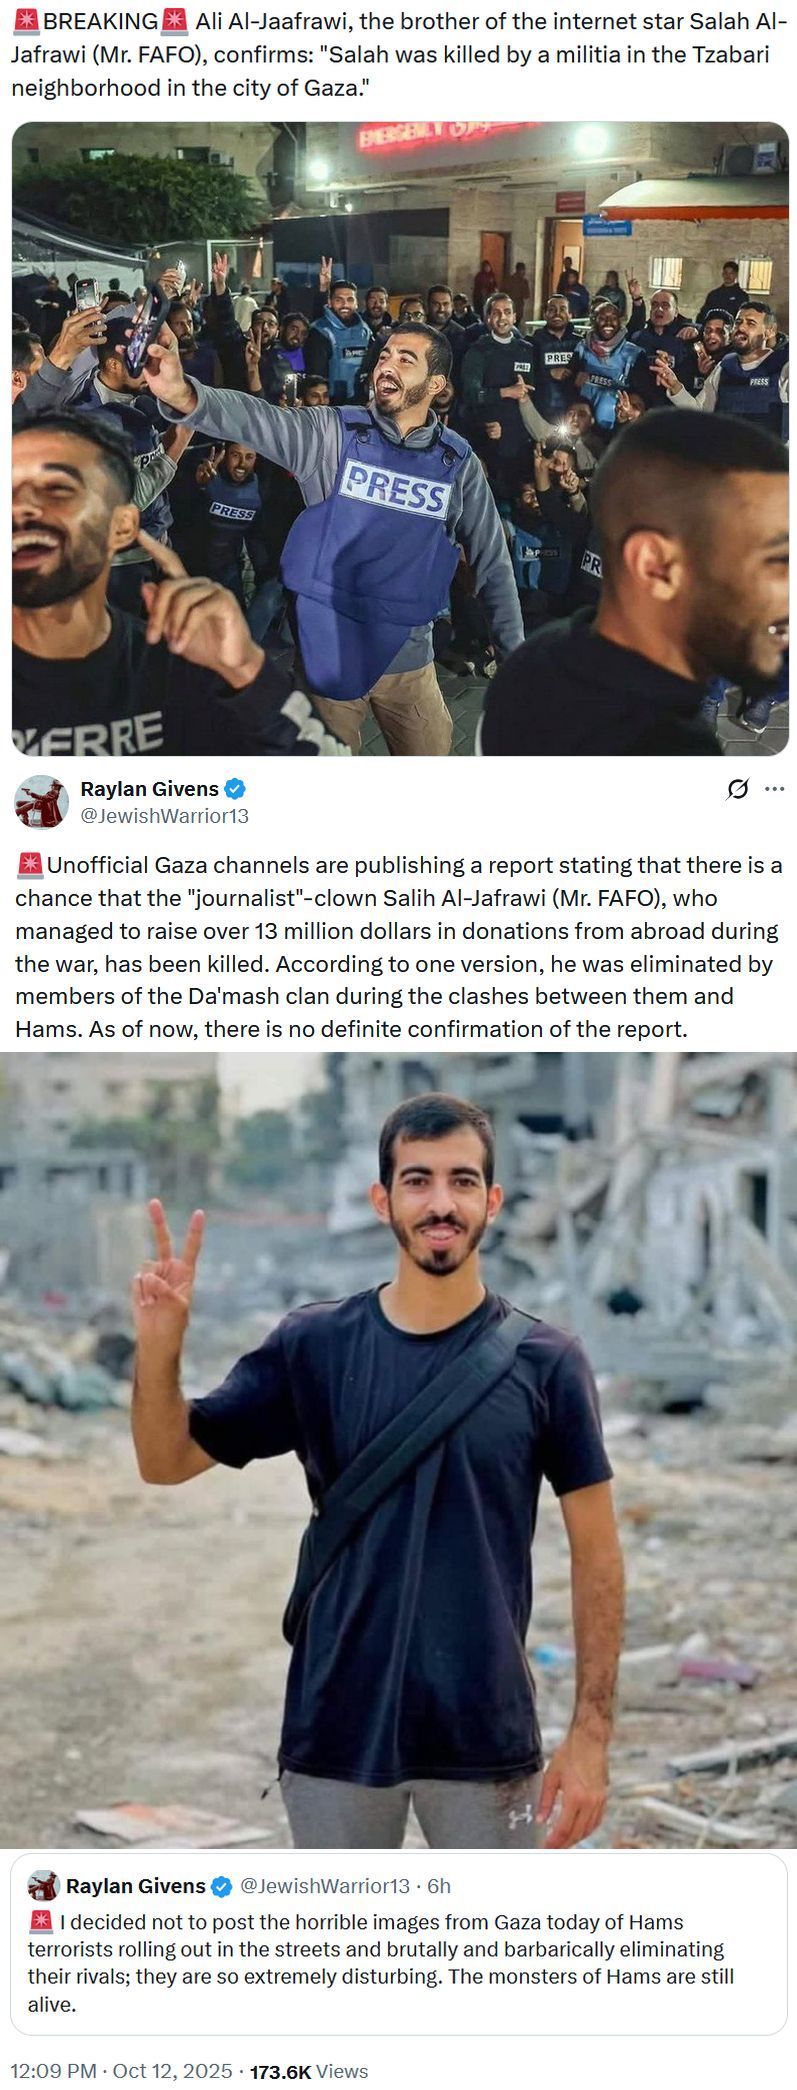This screenshot has height=2090, width=797.
Task: Click the small avatar in quoted tweet
Action: pos(43,1886)
